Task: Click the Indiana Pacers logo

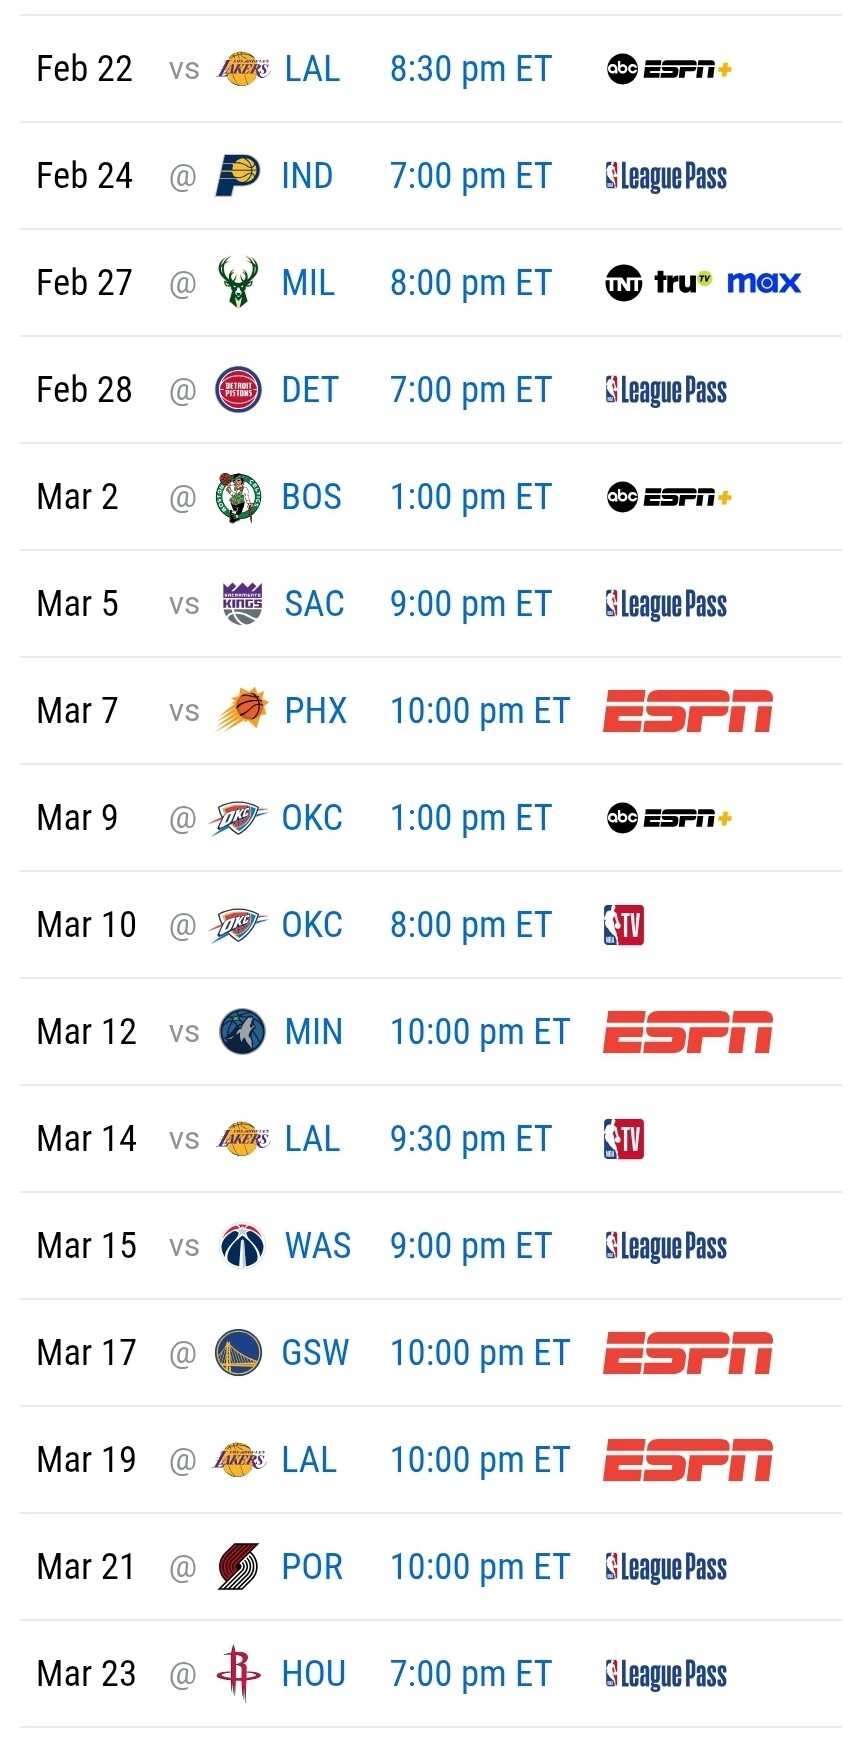Action: tap(238, 176)
